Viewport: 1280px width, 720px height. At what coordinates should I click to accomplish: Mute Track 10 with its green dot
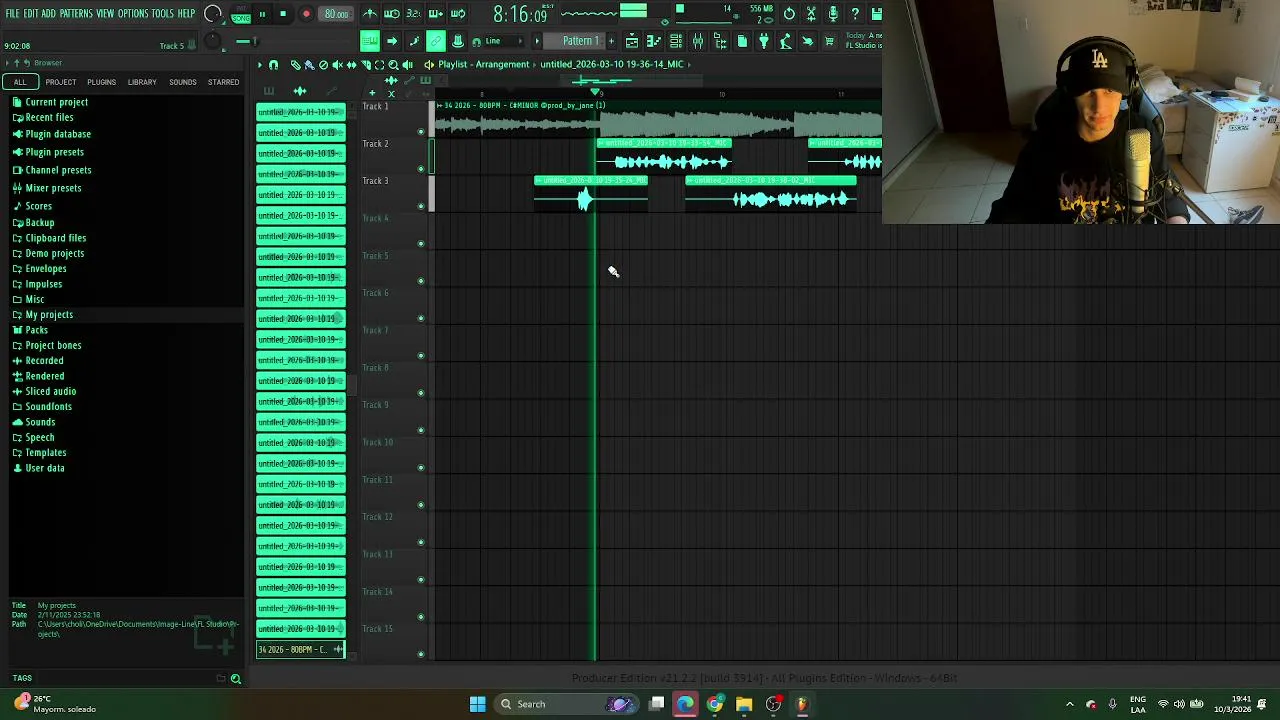click(x=421, y=468)
